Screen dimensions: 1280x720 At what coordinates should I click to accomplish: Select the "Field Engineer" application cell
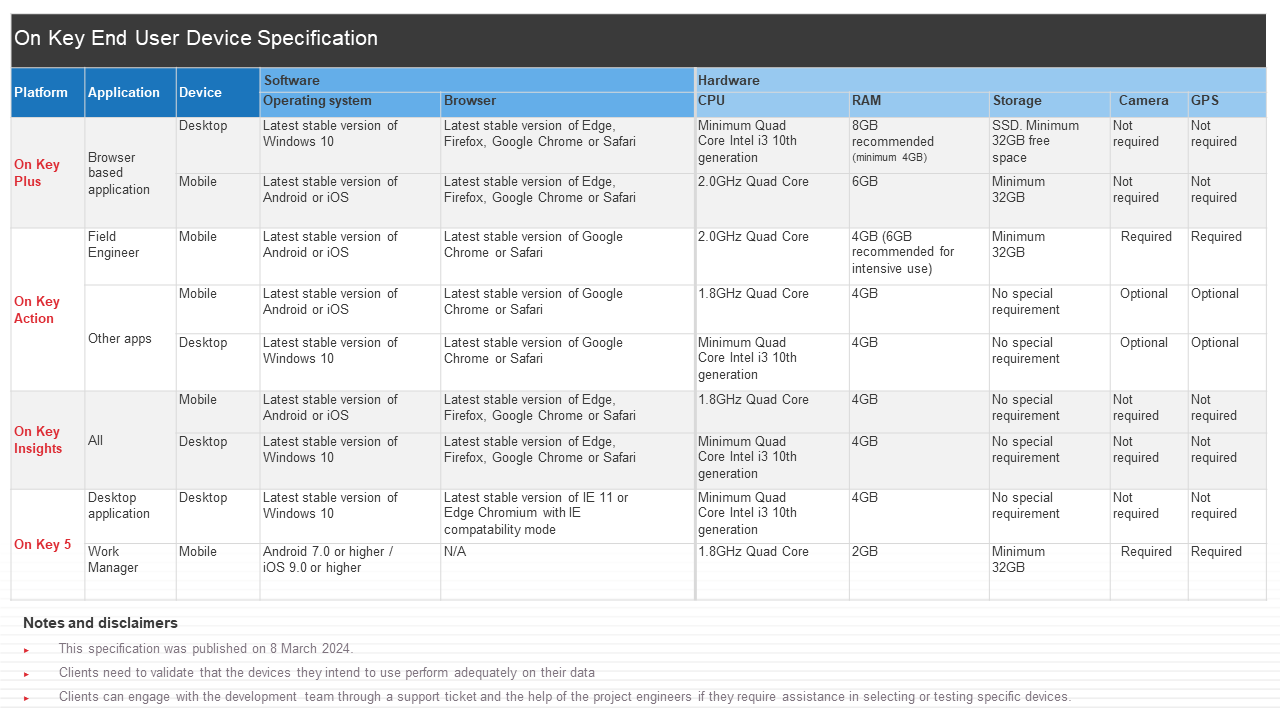(131, 256)
